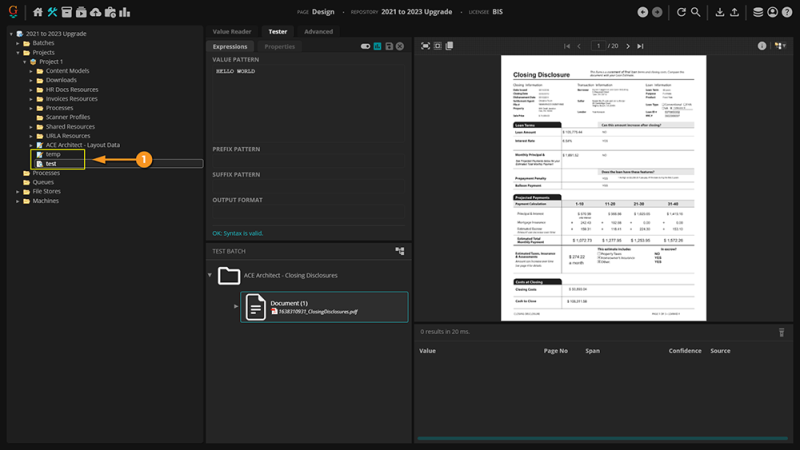Image resolution: width=800 pixels, height=450 pixels.
Task: Switch to the Advanced tab
Action: click(x=318, y=32)
